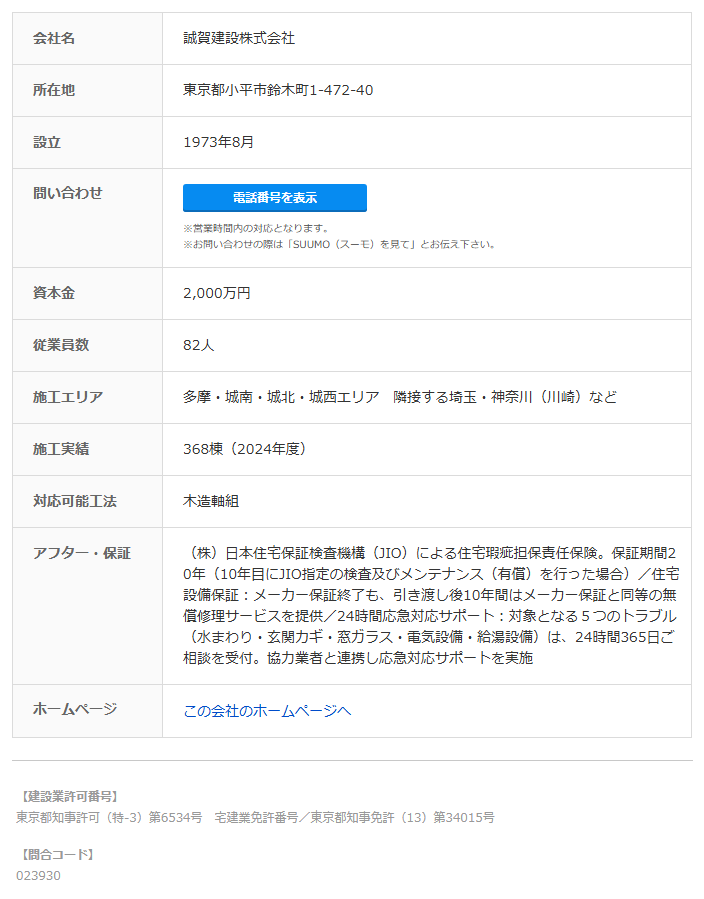Click the 問い合わせ row label
Image resolution: width=704 pixels, height=899 pixels.
click(68, 193)
